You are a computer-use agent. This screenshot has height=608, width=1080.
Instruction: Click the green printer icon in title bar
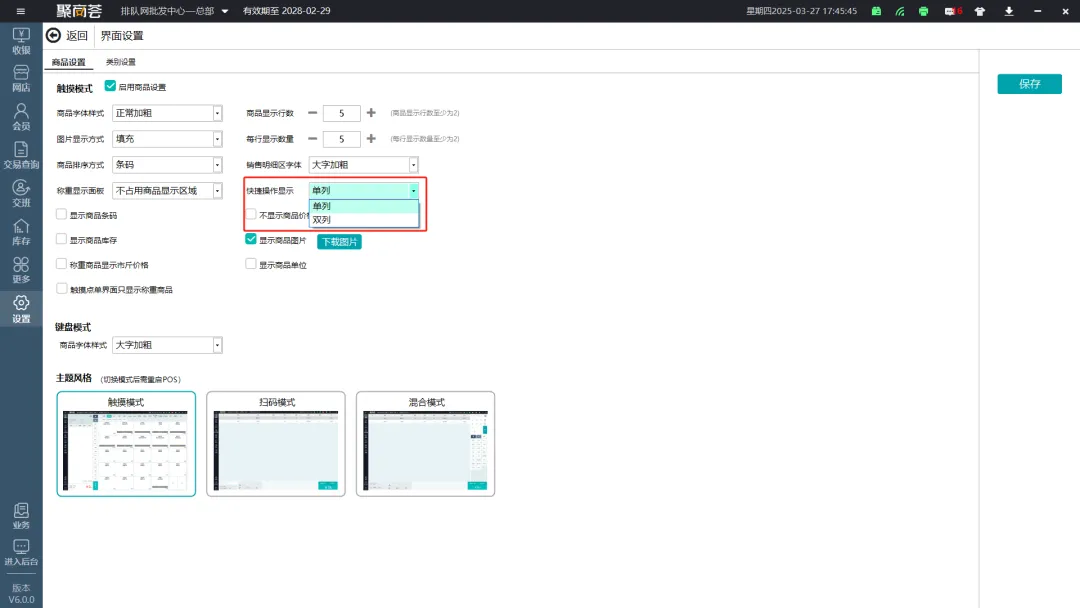click(x=923, y=11)
